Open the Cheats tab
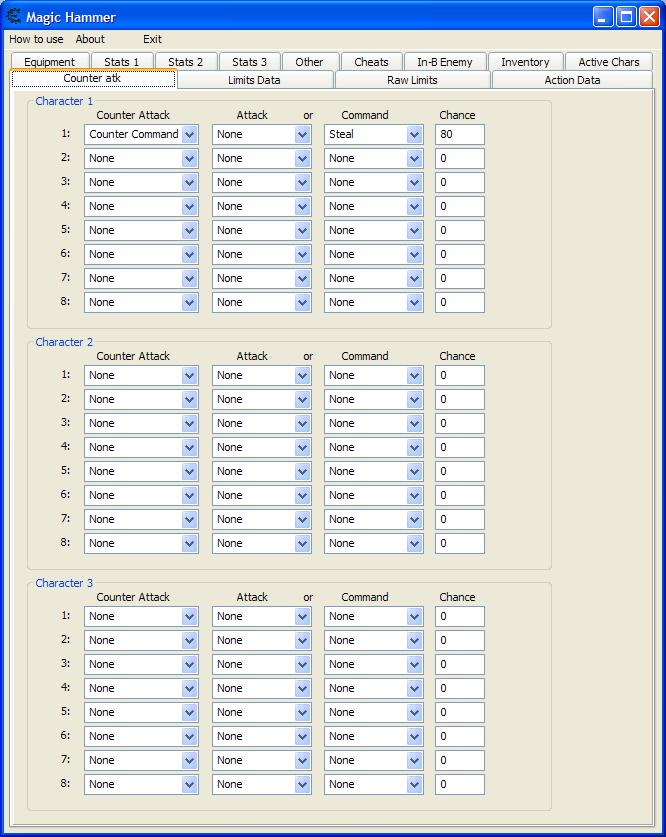666x837 pixels. [371, 61]
